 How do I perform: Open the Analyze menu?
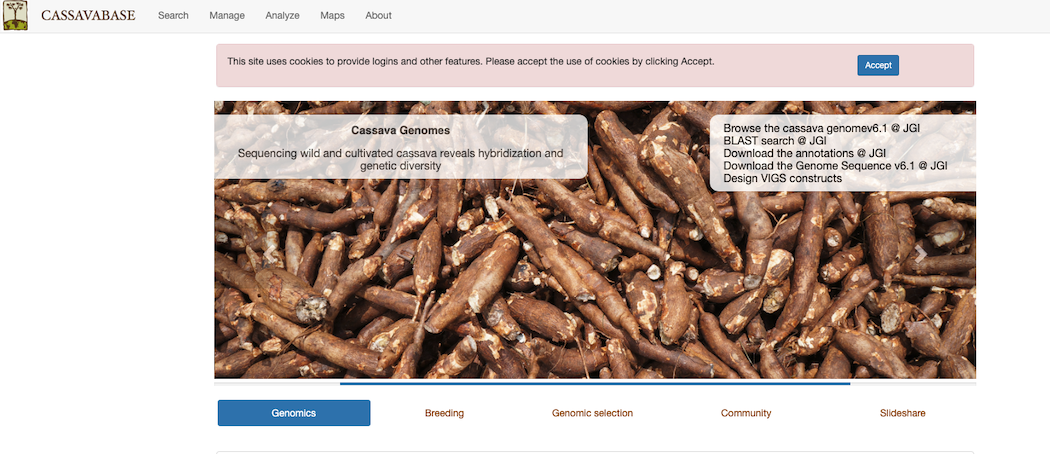(x=283, y=15)
